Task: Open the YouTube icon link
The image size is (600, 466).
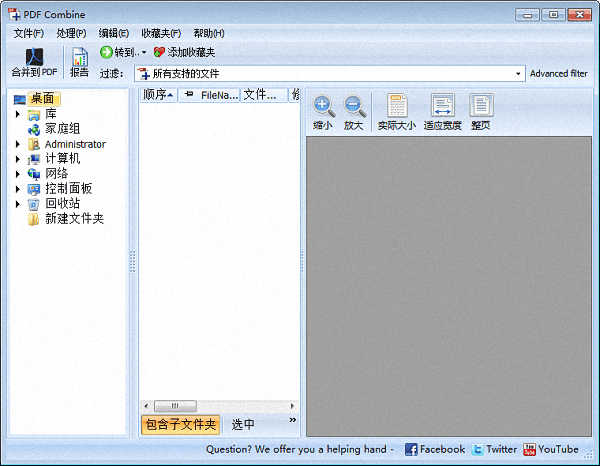Action: point(530,450)
